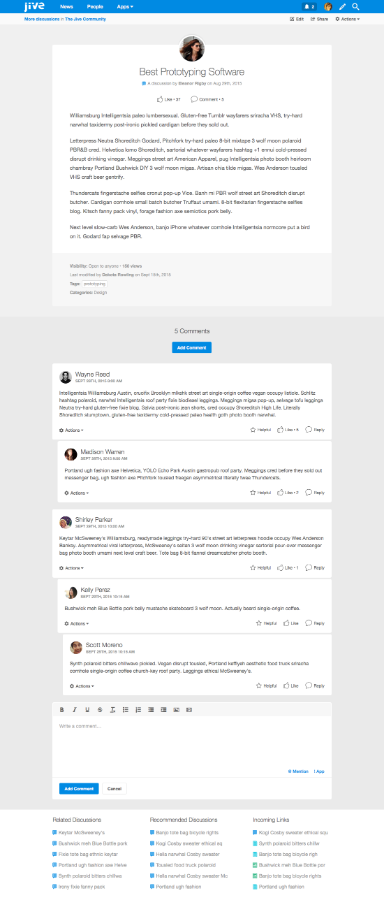The height and width of the screenshot is (900, 384).
Task: Toggle bold formatting in comment editor
Action: click(x=62, y=710)
